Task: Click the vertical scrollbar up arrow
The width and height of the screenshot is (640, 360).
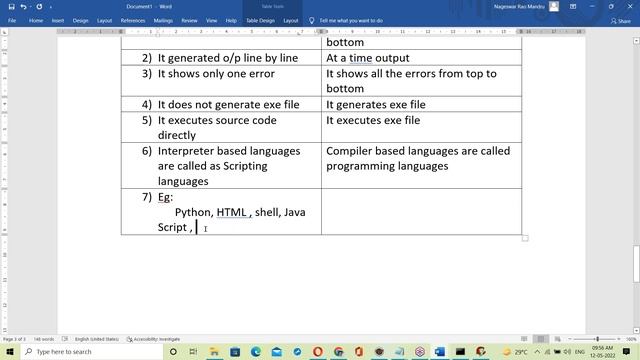Action: pos(636,41)
